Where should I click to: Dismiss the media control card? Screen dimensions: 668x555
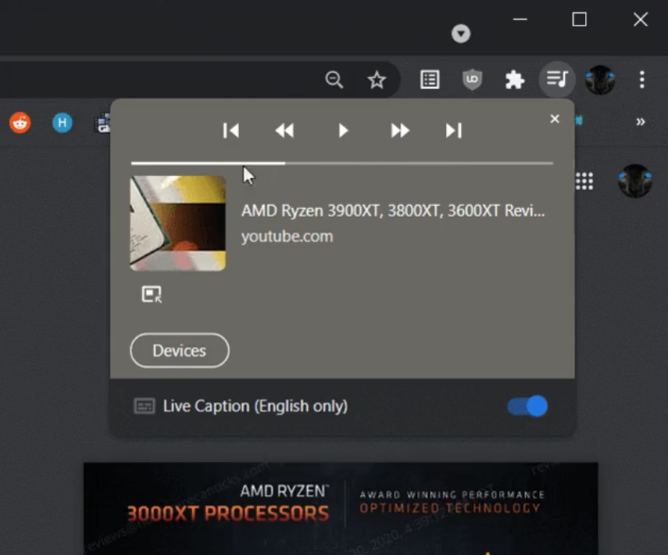554,119
